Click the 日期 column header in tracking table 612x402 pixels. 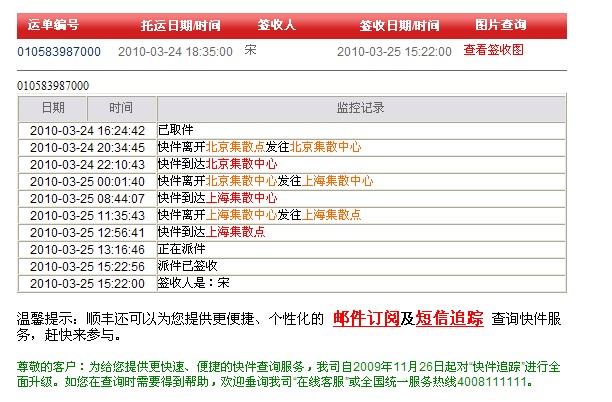pyautogui.click(x=53, y=108)
